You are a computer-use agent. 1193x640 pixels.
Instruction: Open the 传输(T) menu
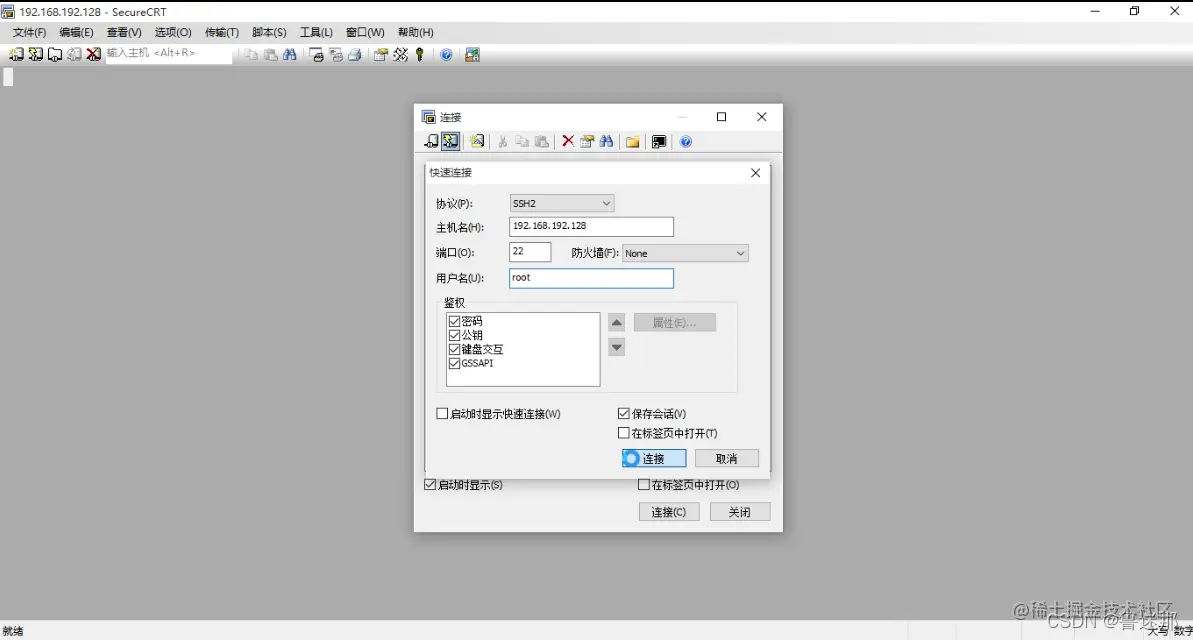coord(221,32)
